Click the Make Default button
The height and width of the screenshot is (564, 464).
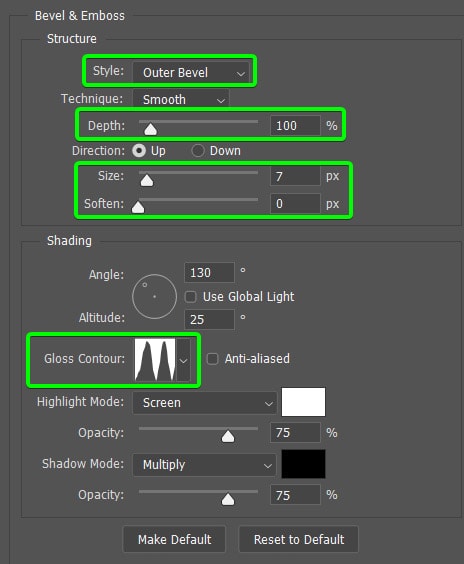[174, 539]
